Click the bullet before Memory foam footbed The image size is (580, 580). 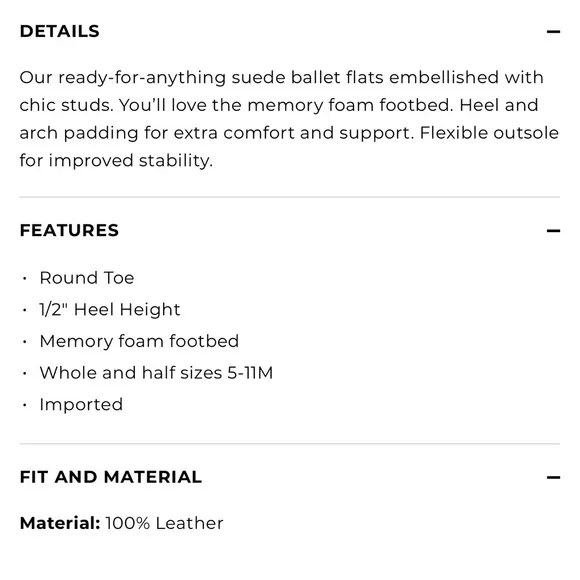pyautogui.click(x=25, y=342)
